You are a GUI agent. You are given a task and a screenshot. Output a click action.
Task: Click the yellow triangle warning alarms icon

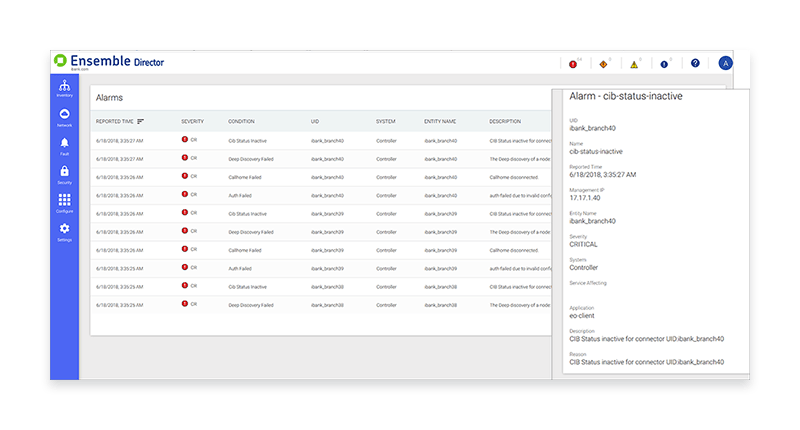[633, 64]
